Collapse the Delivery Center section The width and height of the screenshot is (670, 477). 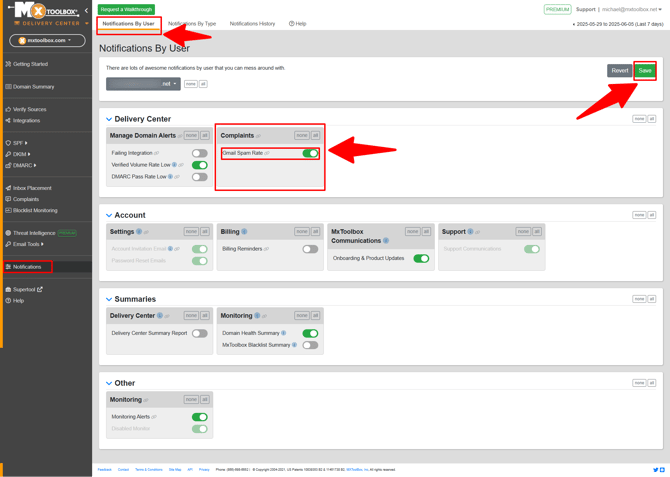tap(109, 119)
